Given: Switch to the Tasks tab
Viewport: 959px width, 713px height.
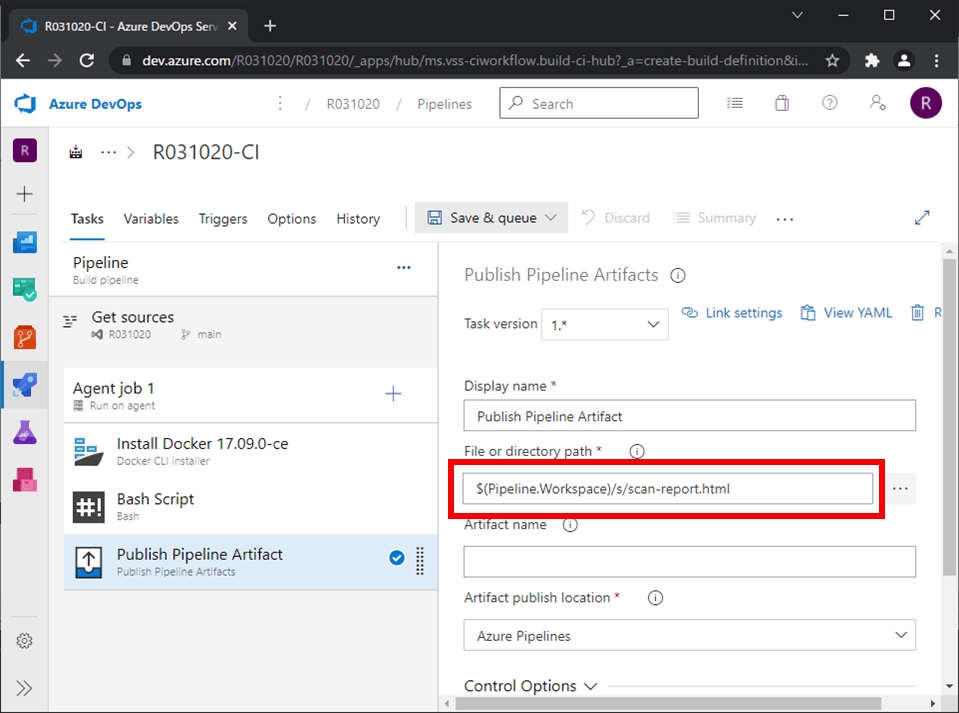Looking at the screenshot, I should tap(87, 219).
